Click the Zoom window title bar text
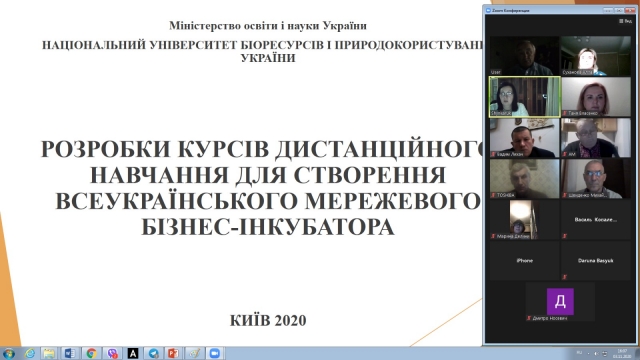The image size is (640, 360). coord(510,10)
